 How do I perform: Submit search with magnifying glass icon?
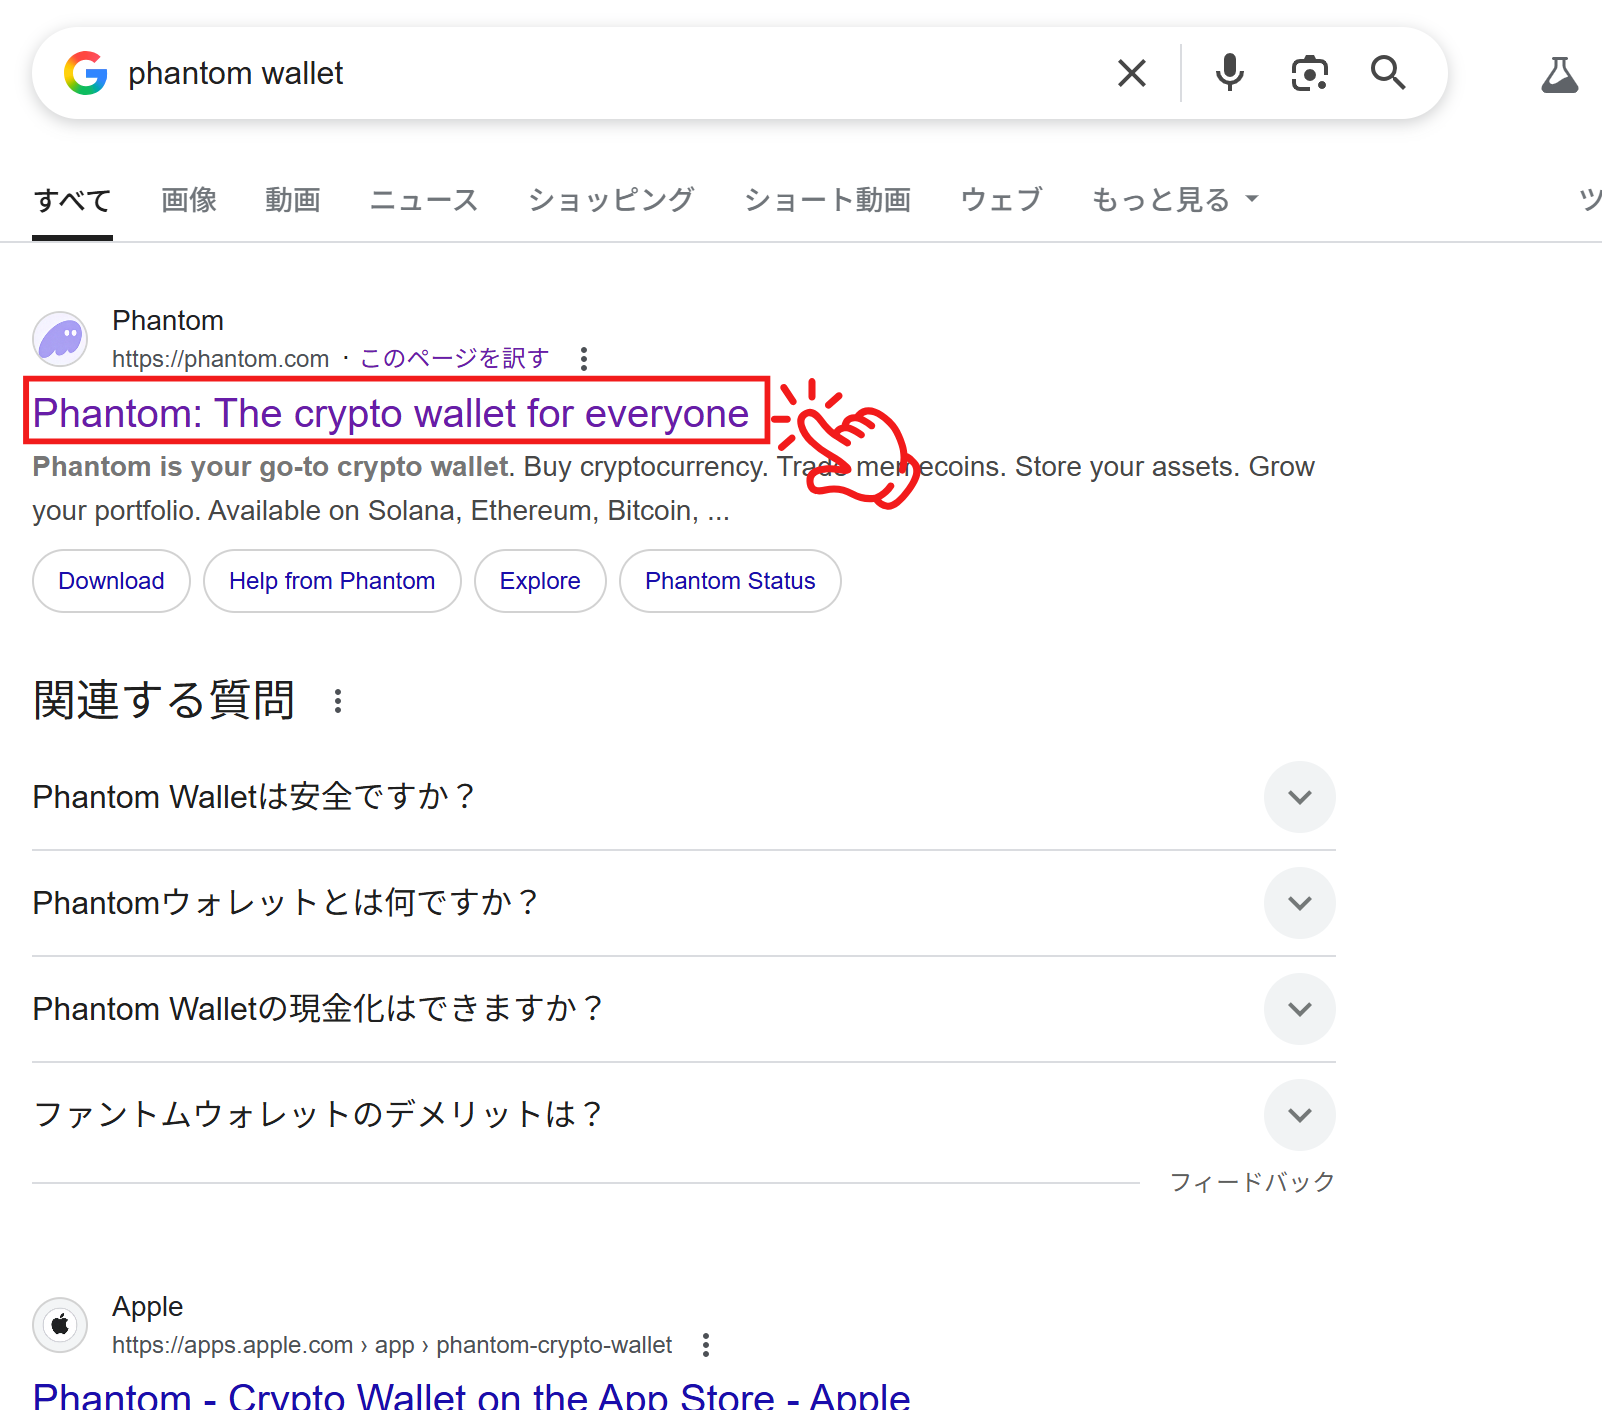1388,73
